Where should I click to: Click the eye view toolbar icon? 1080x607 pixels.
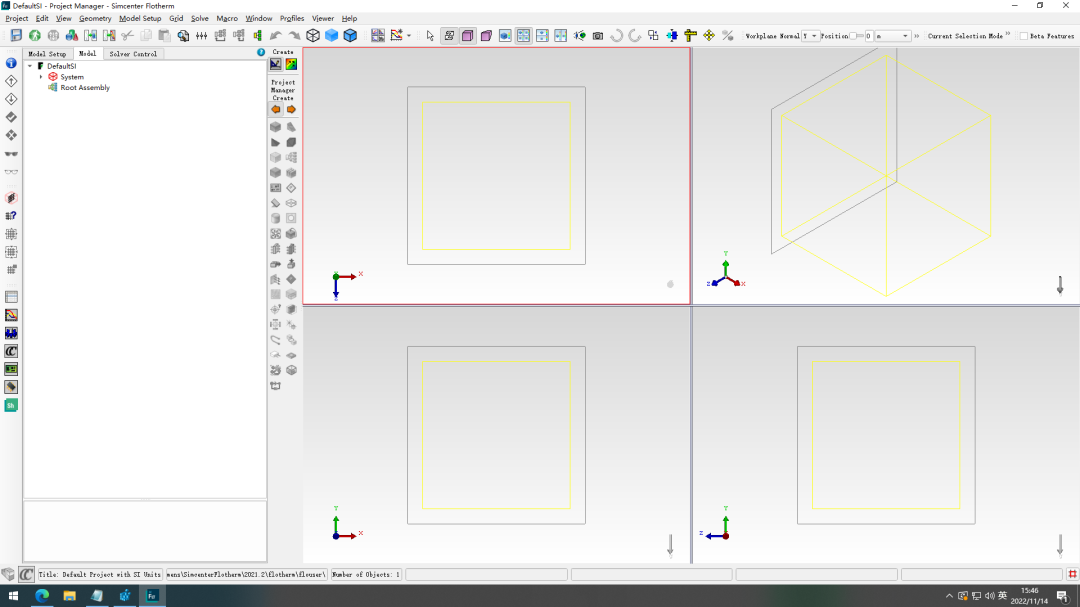(579, 35)
